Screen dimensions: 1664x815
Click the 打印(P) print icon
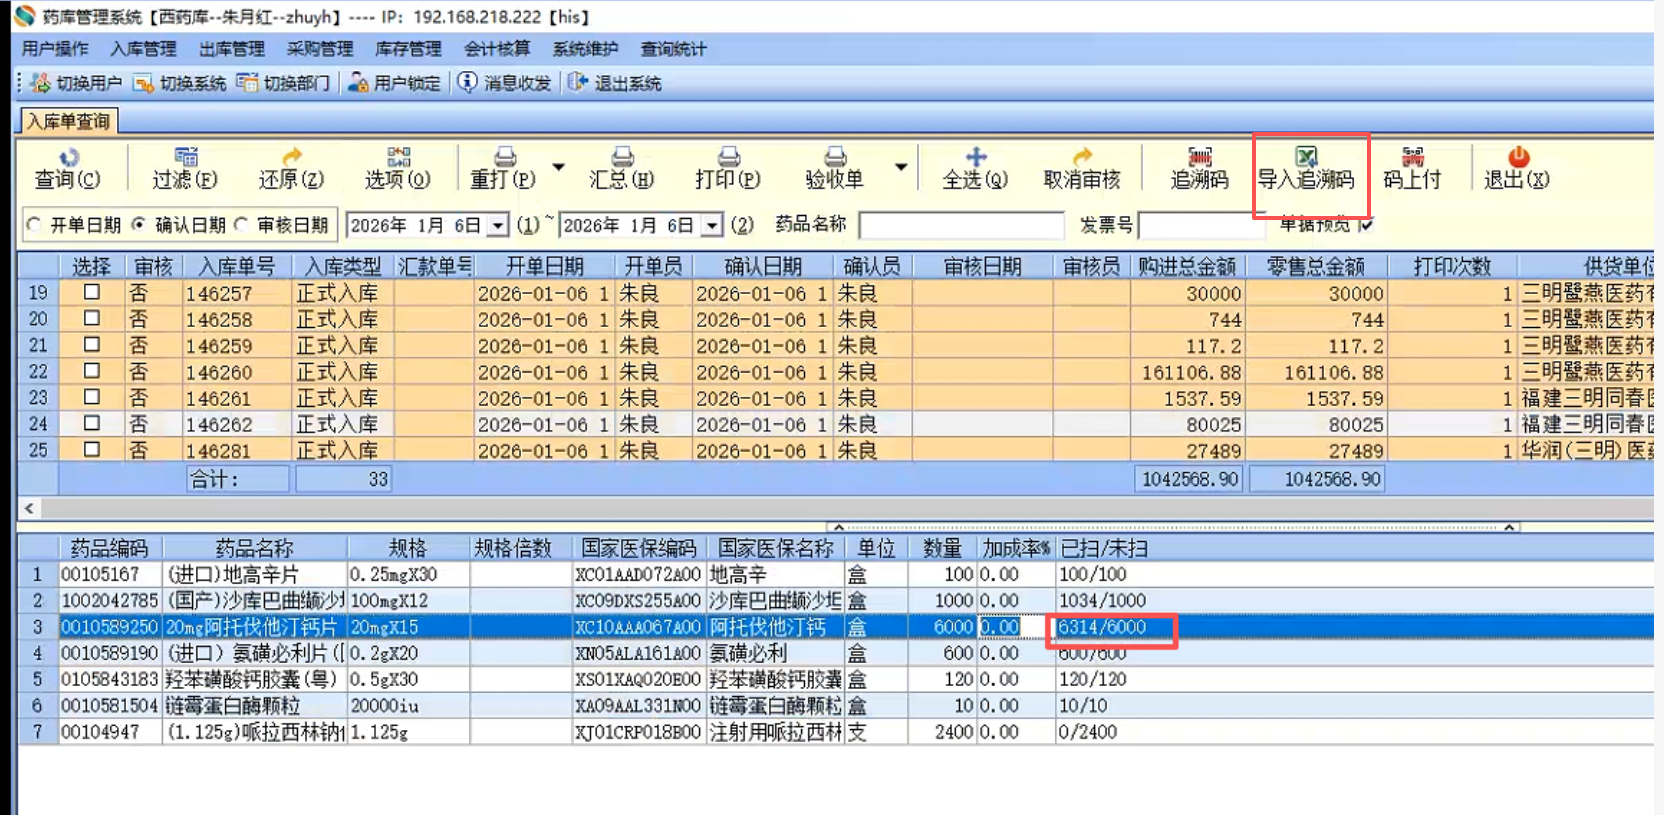729,157
